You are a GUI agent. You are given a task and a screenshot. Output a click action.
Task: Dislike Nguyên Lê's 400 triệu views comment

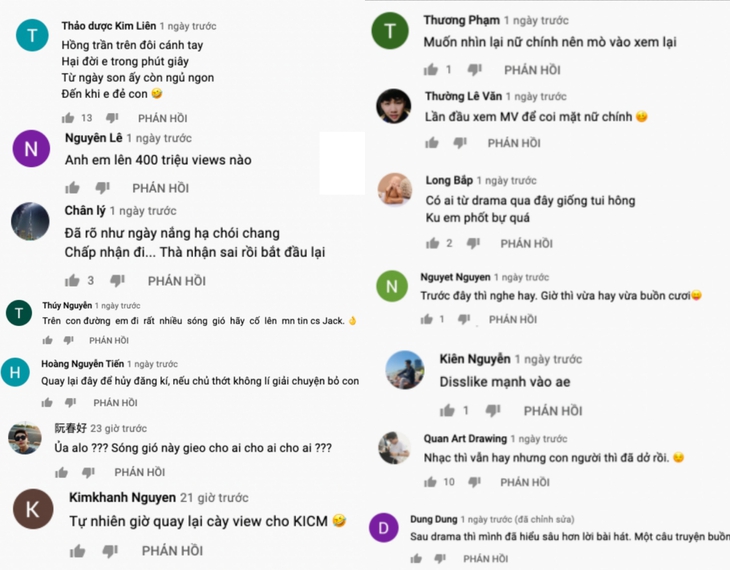coord(102,188)
